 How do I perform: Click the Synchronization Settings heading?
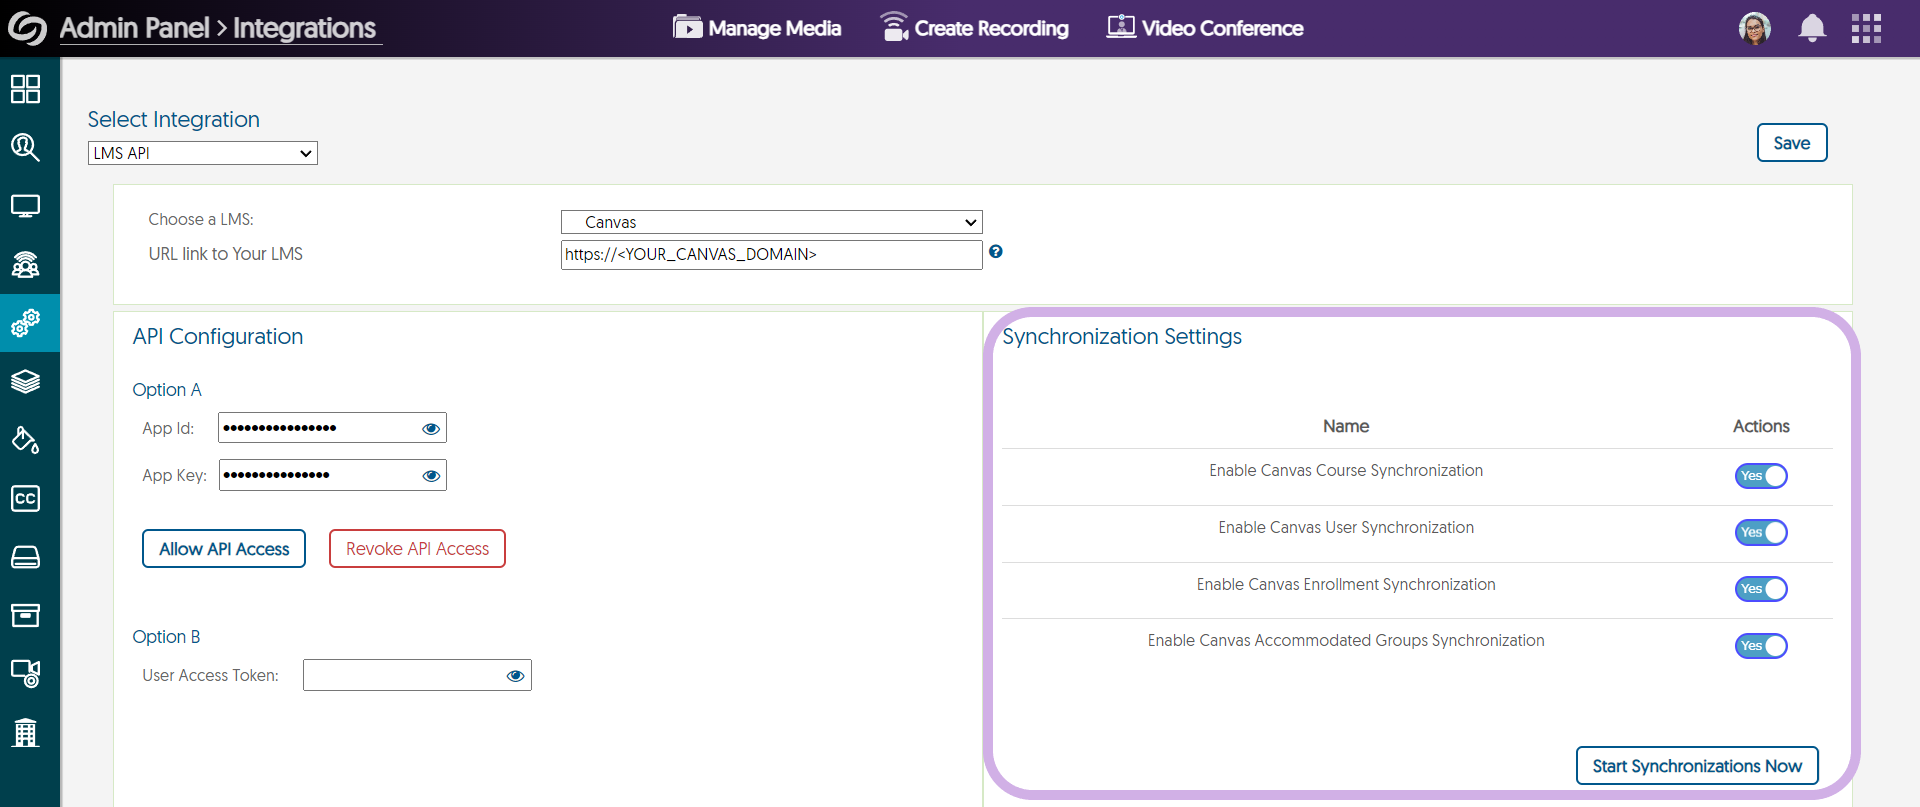click(x=1122, y=337)
